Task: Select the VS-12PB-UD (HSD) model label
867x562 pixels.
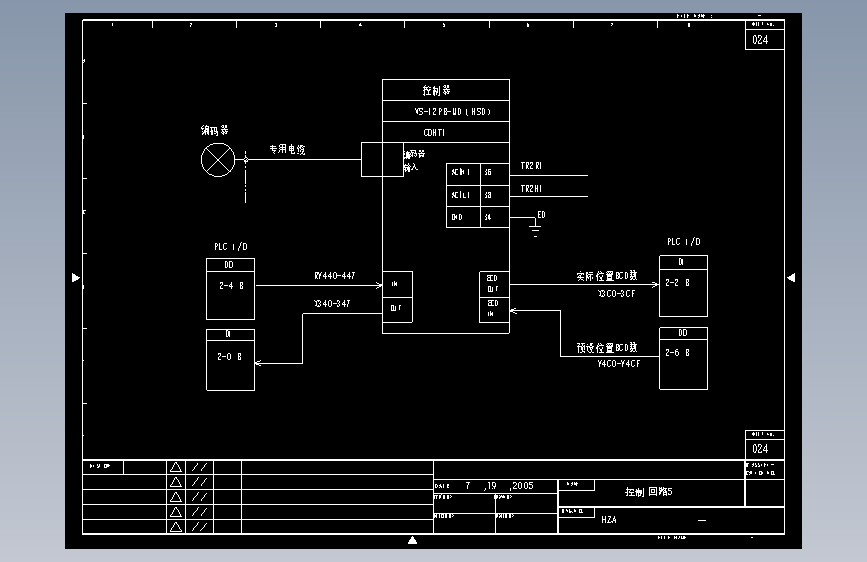Action: [x=452, y=111]
